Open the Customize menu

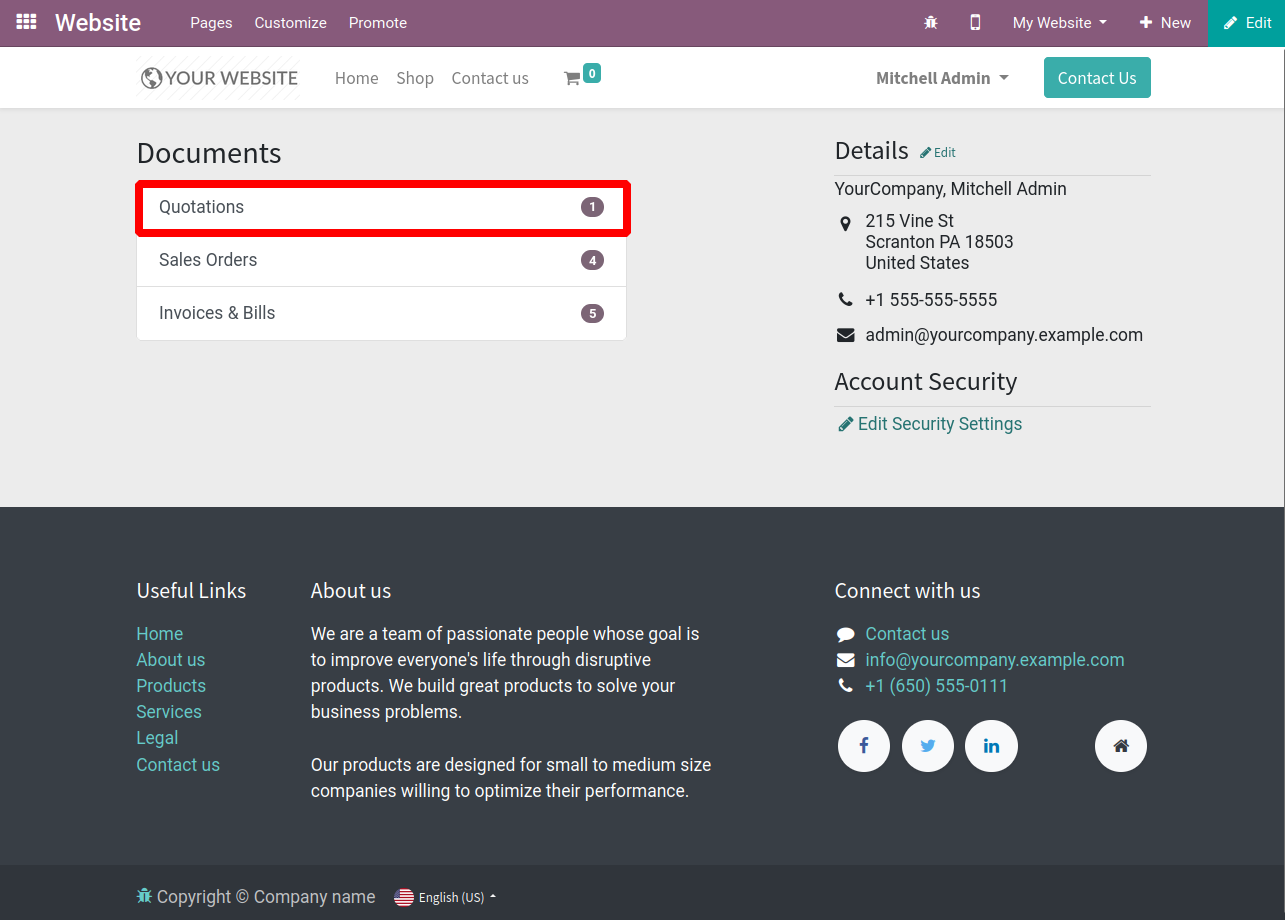(290, 22)
